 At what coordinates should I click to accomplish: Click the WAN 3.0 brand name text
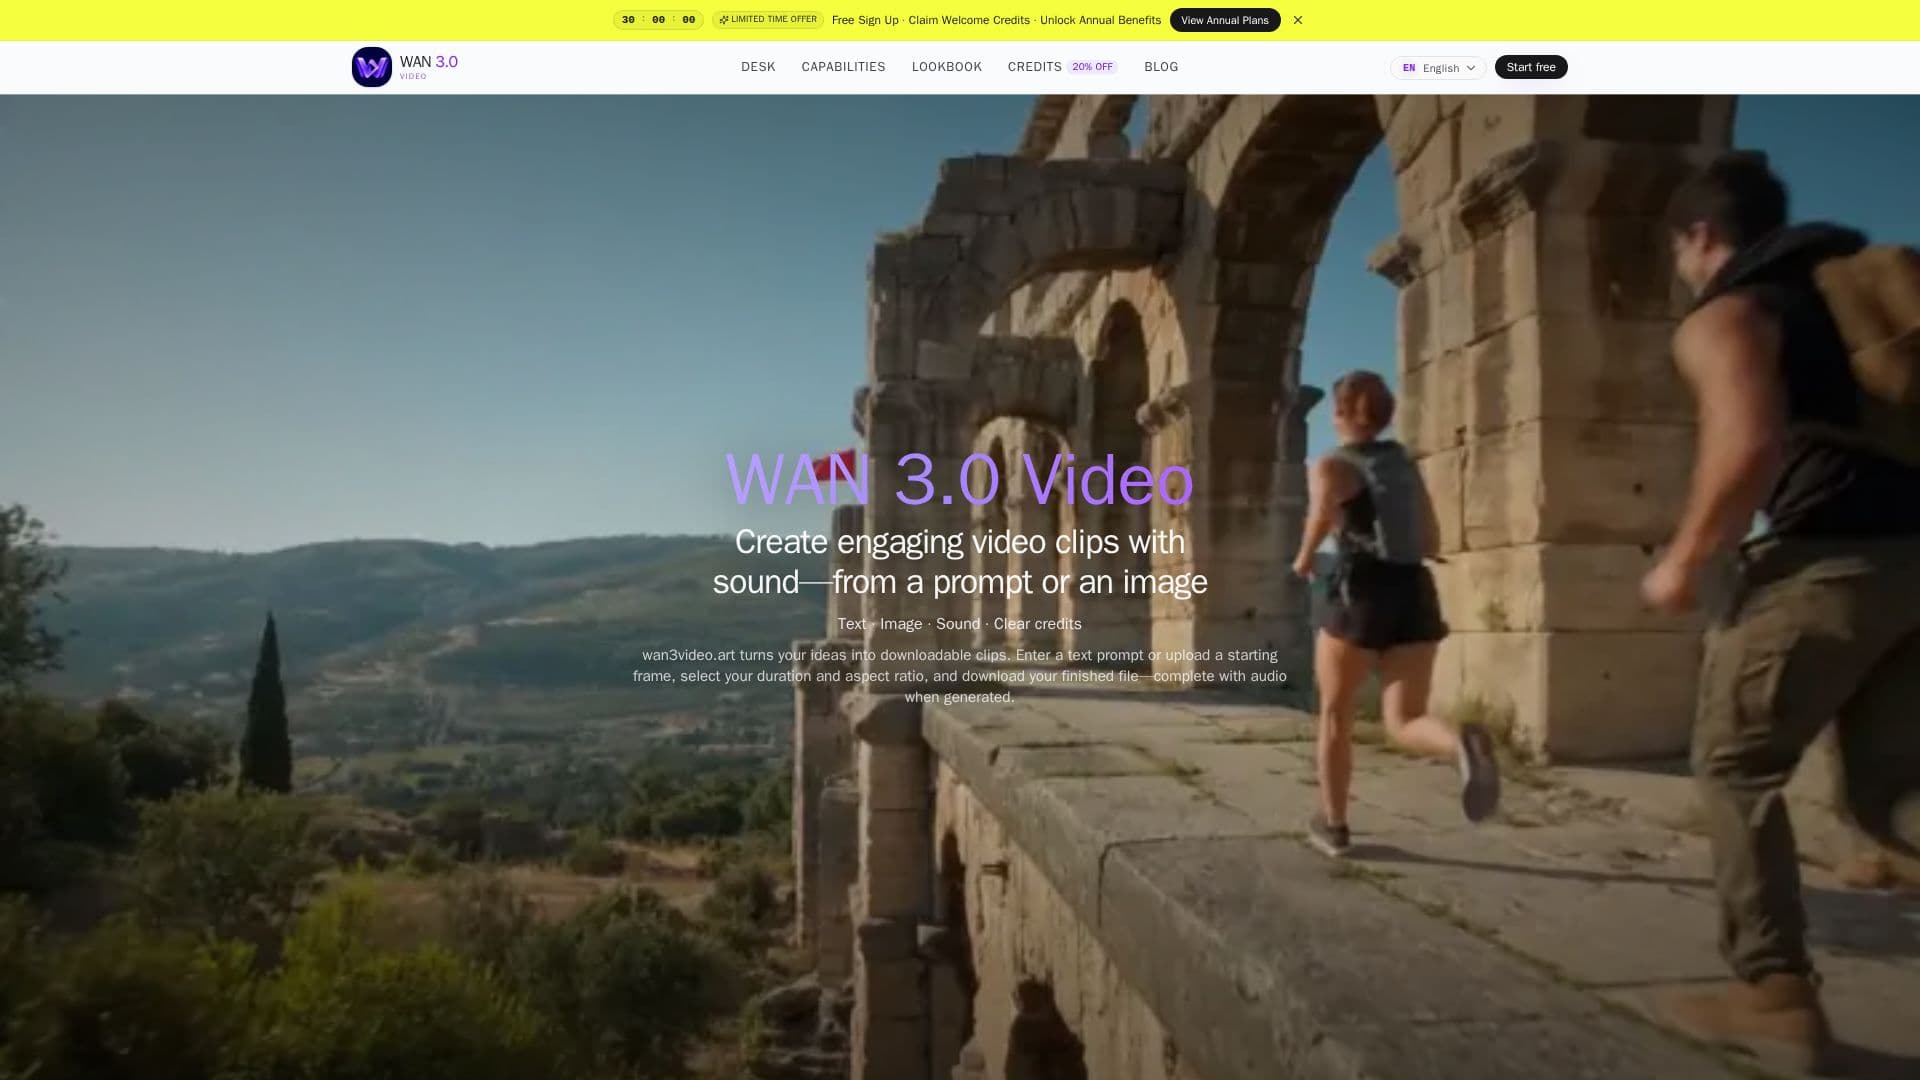(x=429, y=62)
